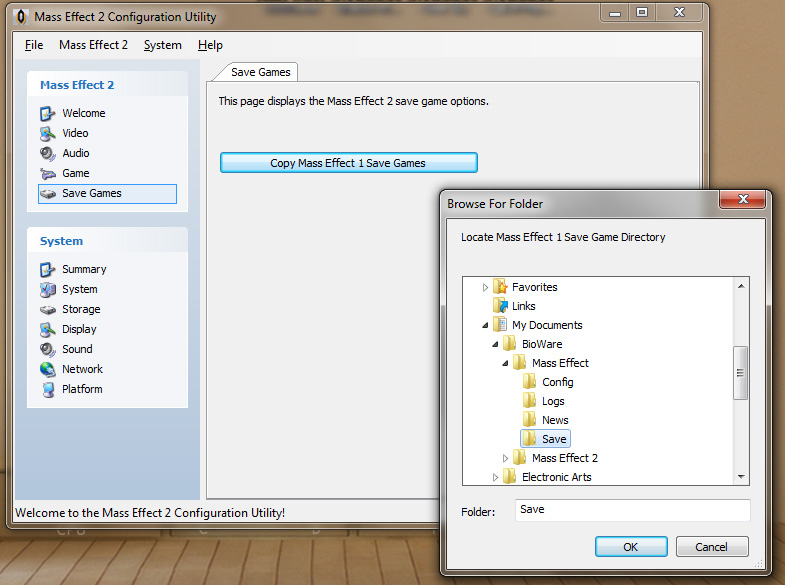This screenshot has width=785, height=585.
Task: Open the Game settings label
Action: click(x=76, y=173)
